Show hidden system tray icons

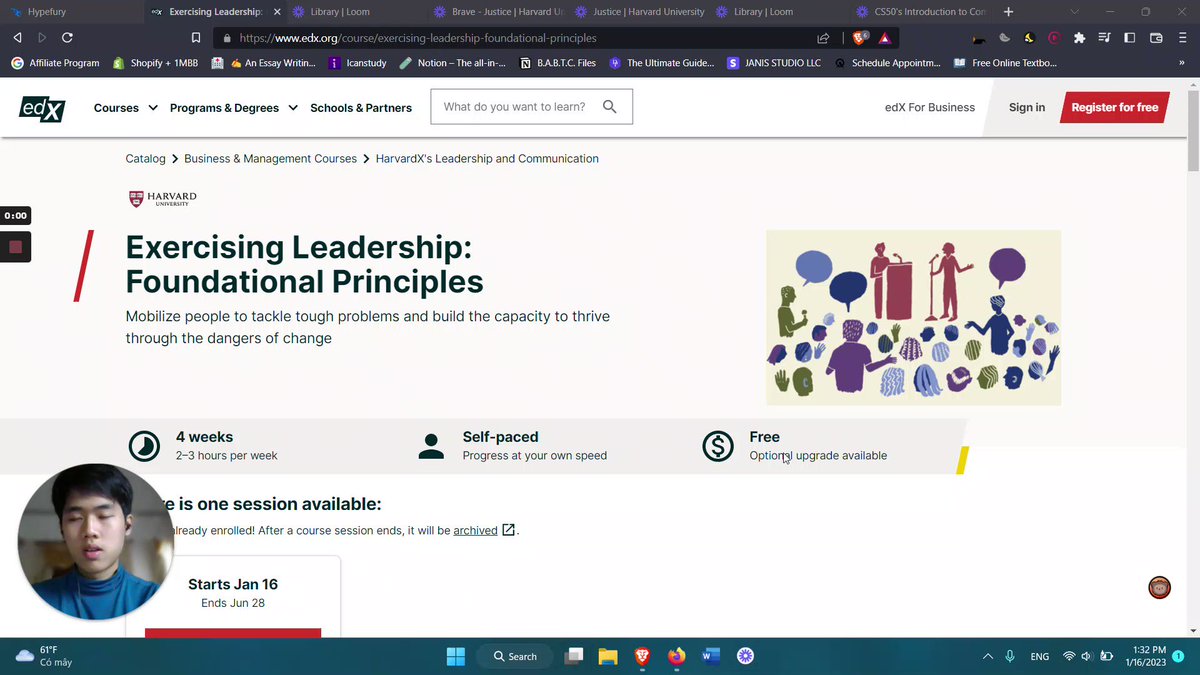point(988,656)
